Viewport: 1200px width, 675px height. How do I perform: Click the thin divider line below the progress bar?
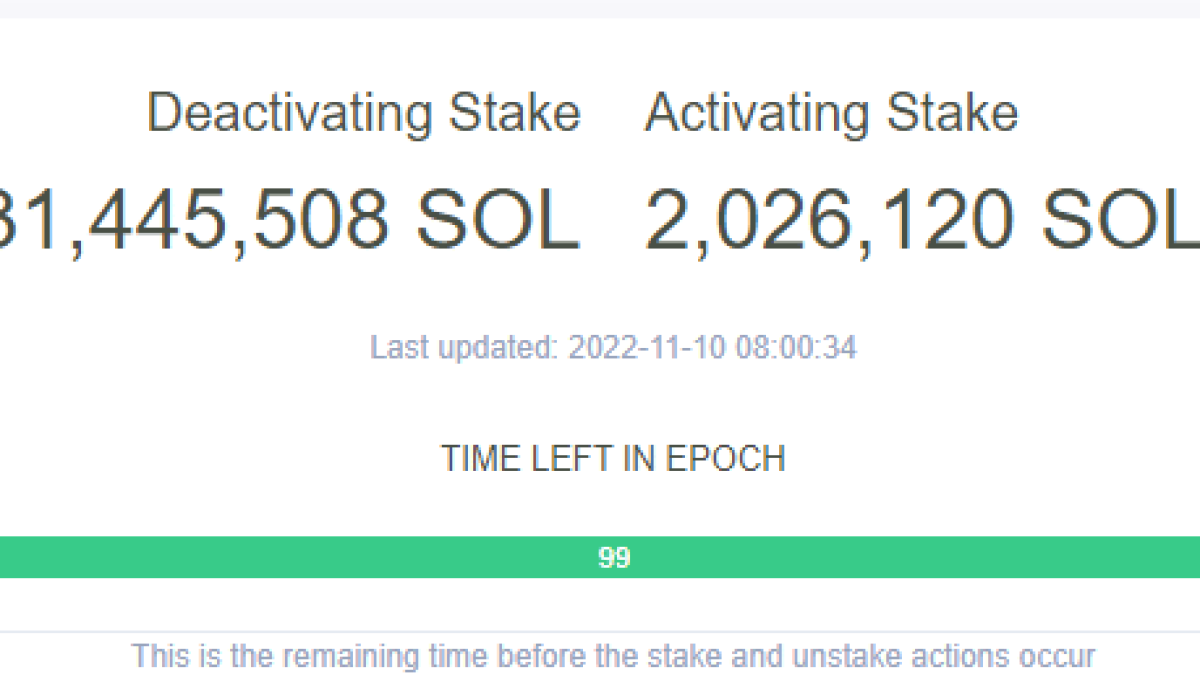tap(600, 631)
